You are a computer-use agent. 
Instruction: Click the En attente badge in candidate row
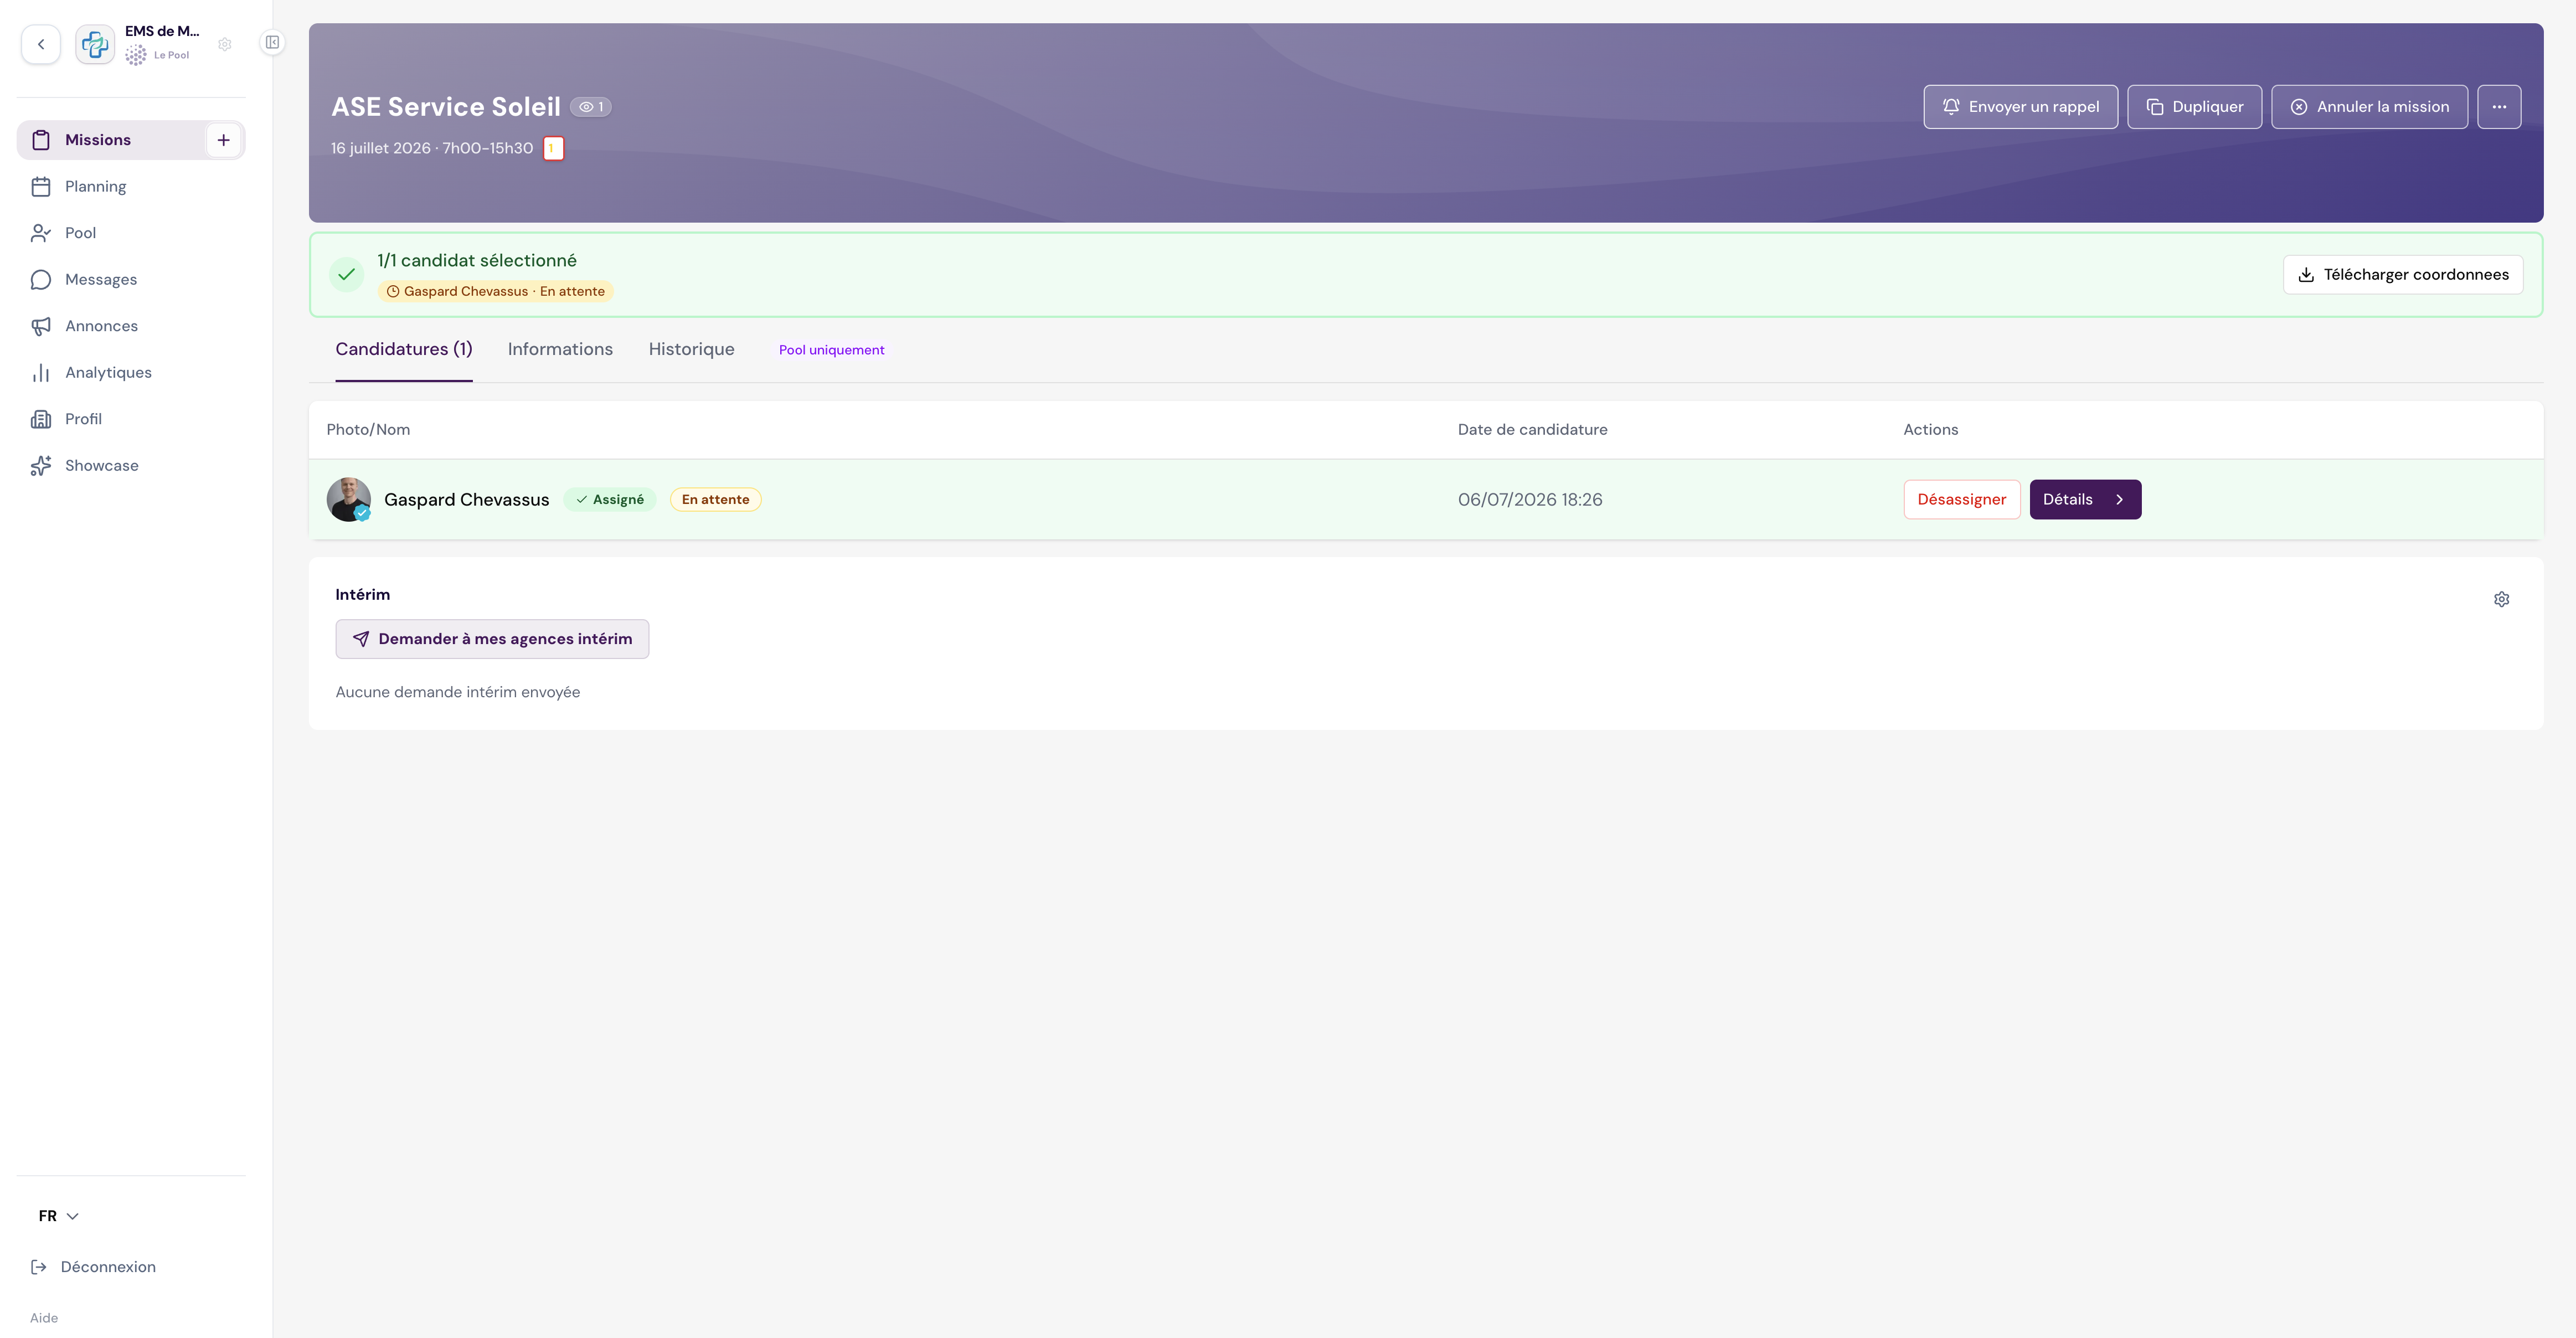715,500
